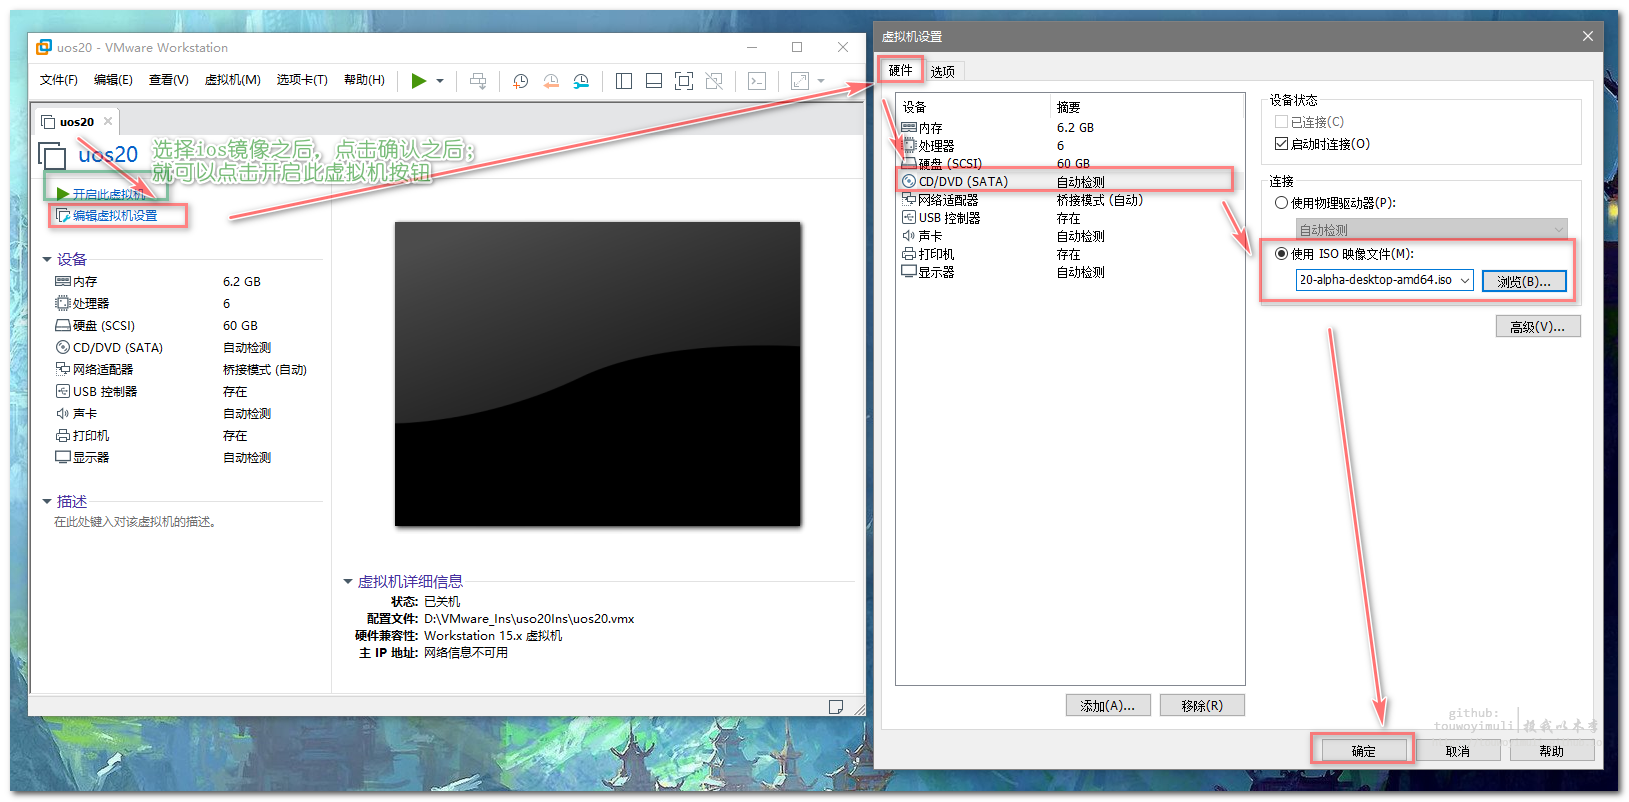Click 确定 OK button in settings dialog
Viewport: 1629px width, 802px height.
(1364, 751)
